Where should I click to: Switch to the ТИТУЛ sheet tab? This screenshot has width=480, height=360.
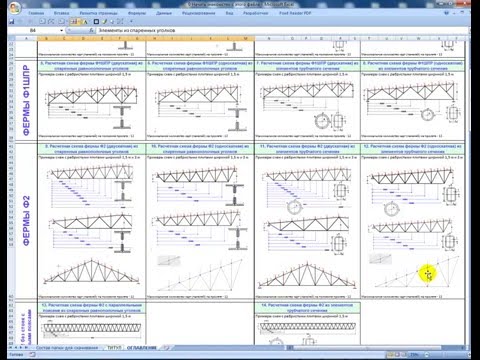pyautogui.click(x=114, y=348)
